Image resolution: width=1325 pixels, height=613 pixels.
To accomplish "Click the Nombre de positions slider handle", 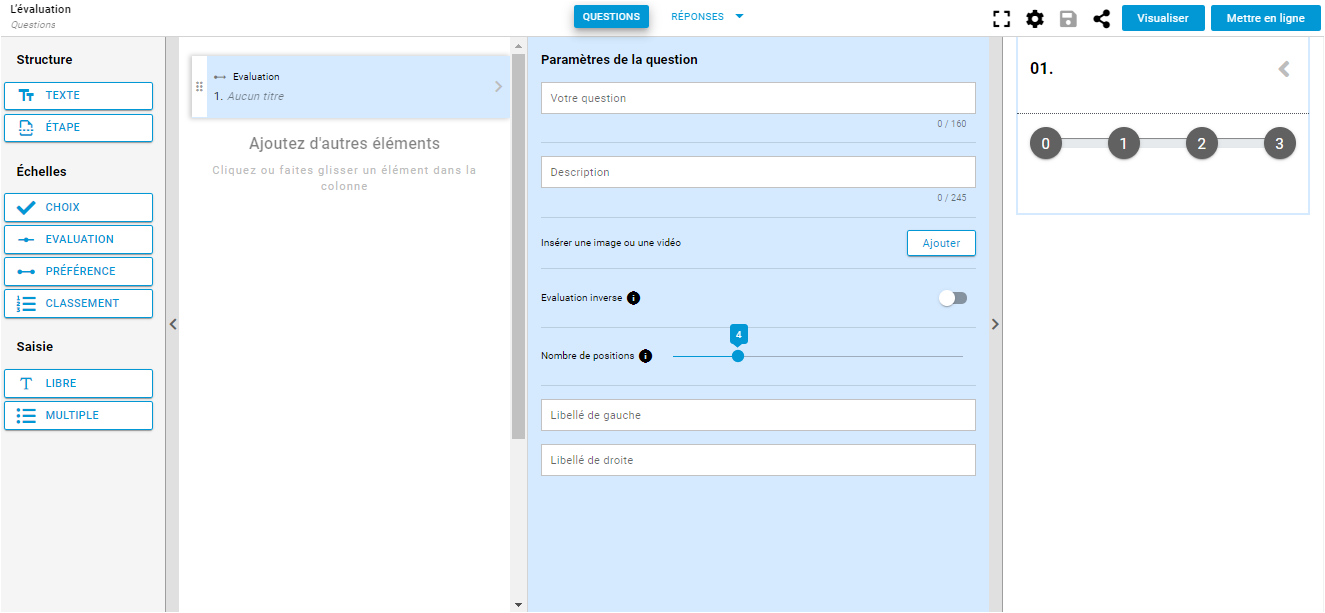I will tap(738, 356).
